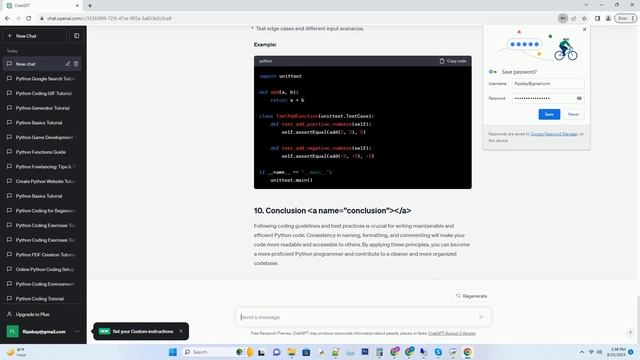
Task: Select the ChatGPT browser tab
Action: click(43, 6)
